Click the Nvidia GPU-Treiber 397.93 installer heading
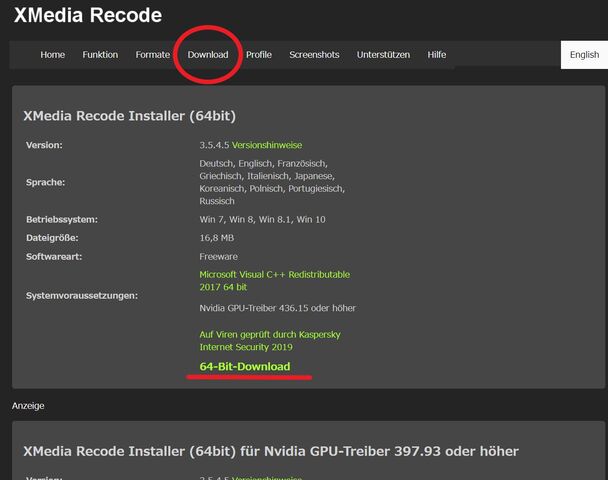Image resolution: width=608 pixels, height=480 pixels. tap(271, 451)
